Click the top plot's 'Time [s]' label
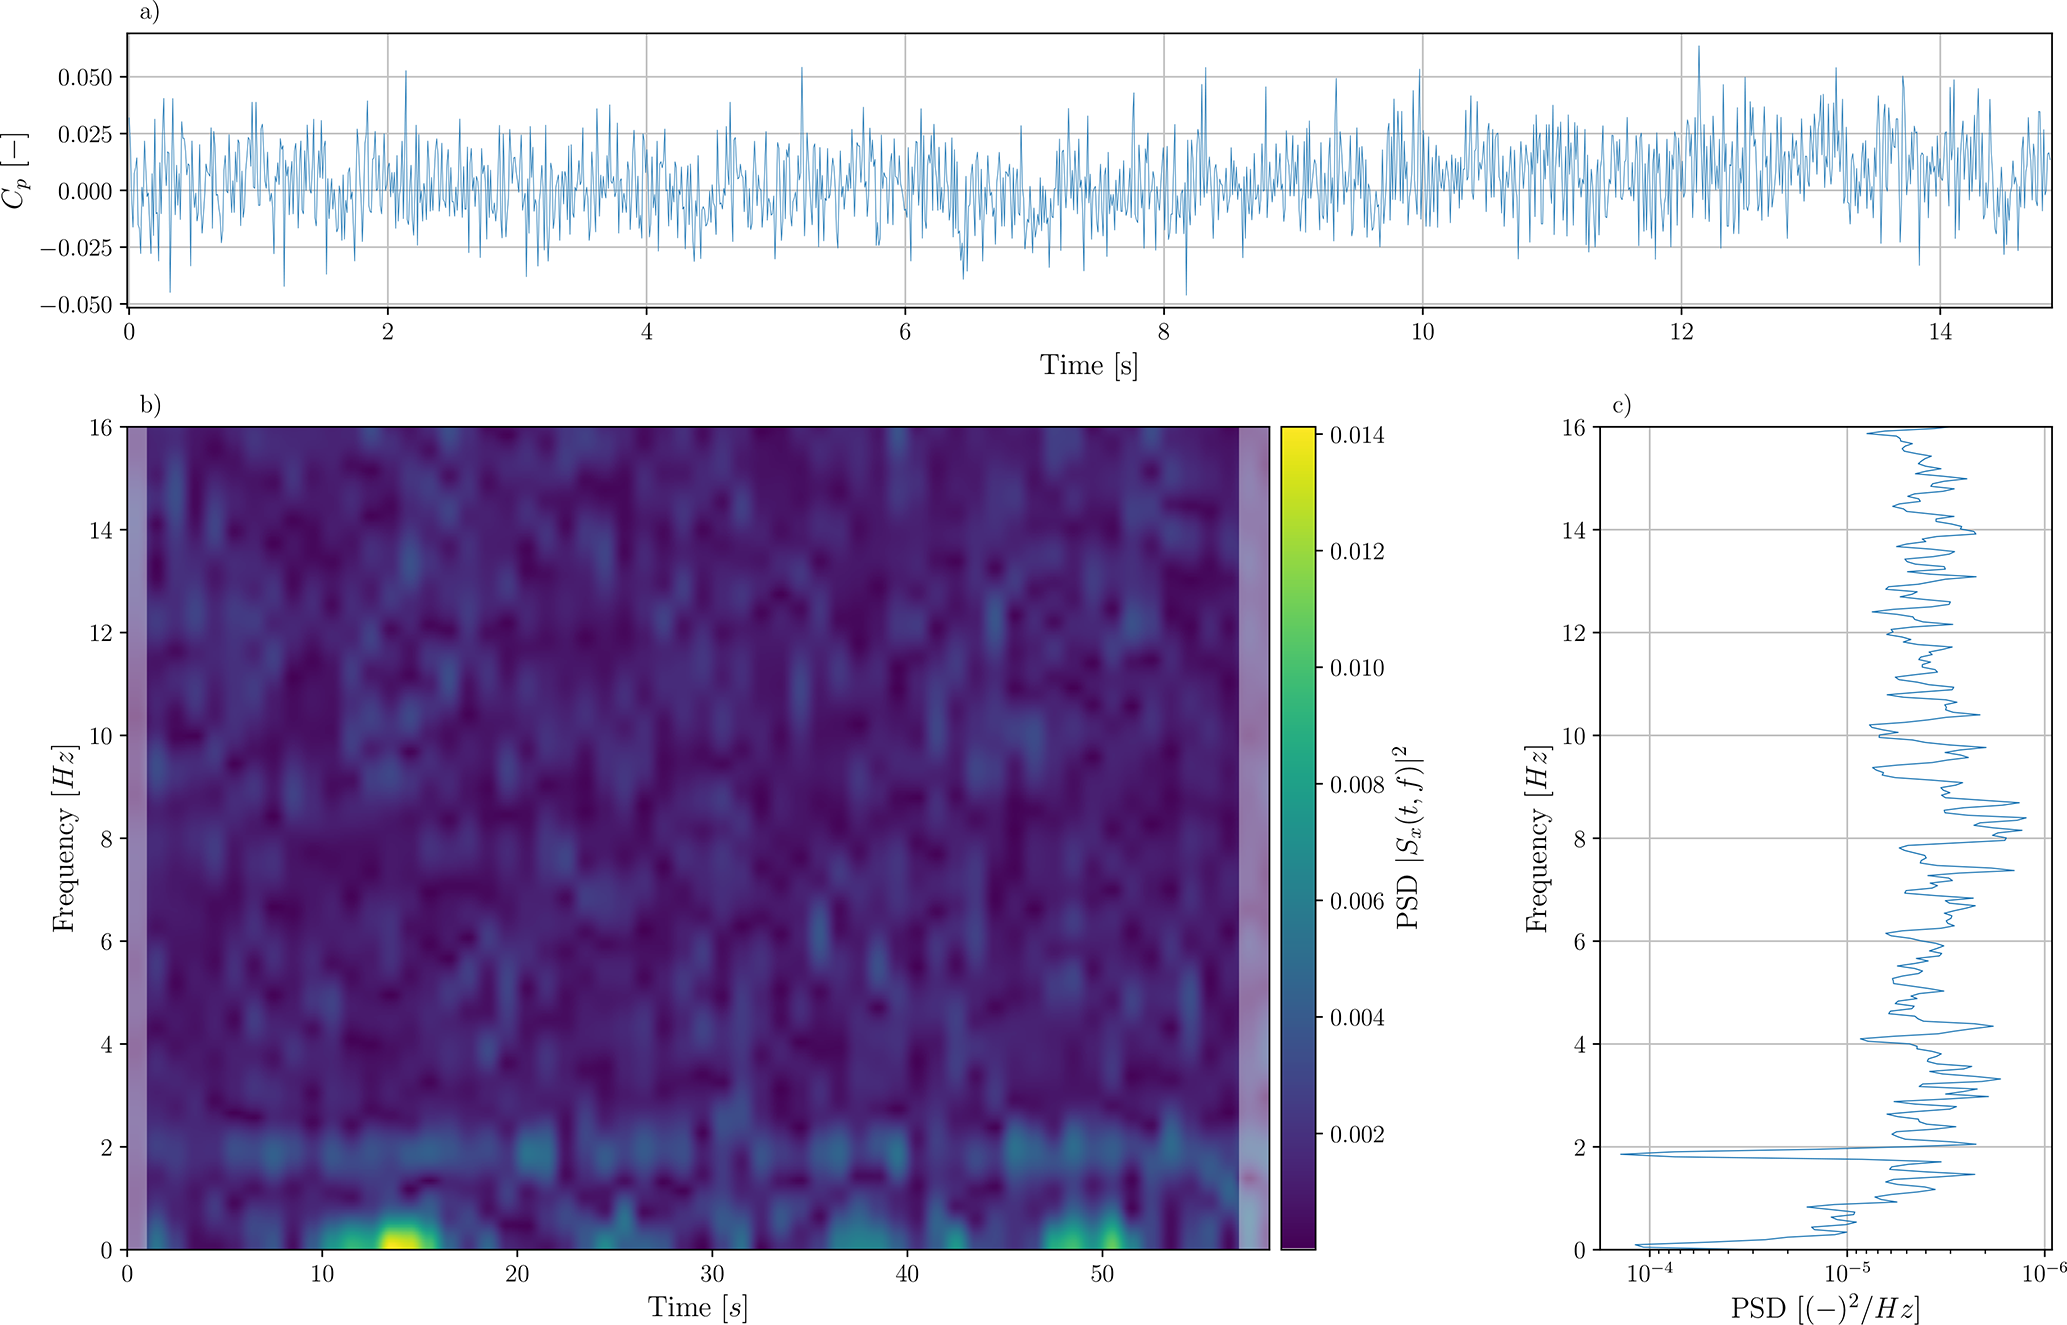This screenshot has height=1325, width=2067. (x=1089, y=365)
